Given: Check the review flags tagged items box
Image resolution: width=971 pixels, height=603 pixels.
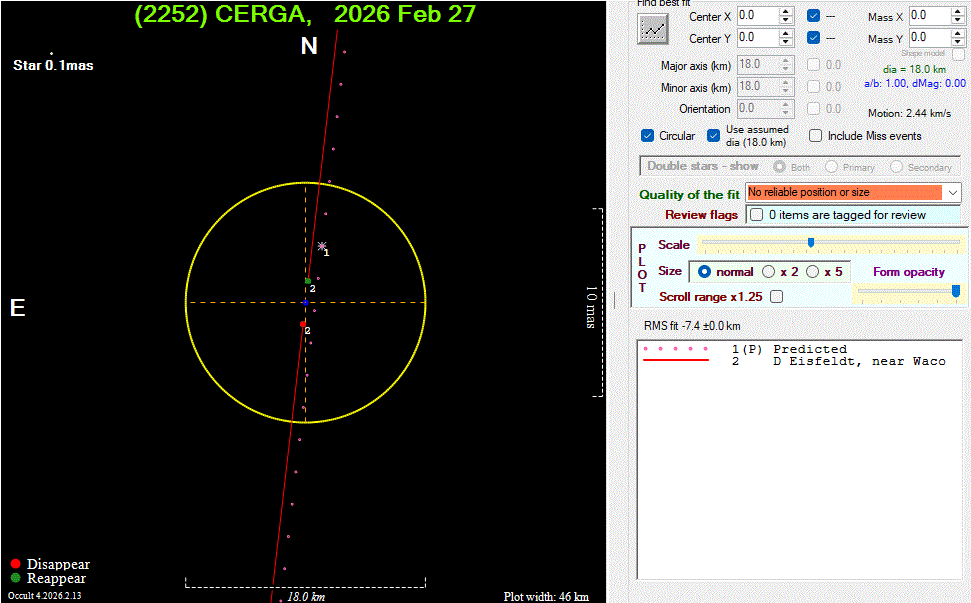Looking at the screenshot, I should (757, 215).
